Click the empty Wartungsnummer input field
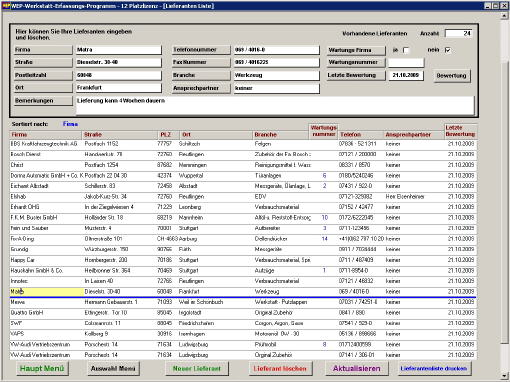The image size is (510, 382). coord(406,62)
